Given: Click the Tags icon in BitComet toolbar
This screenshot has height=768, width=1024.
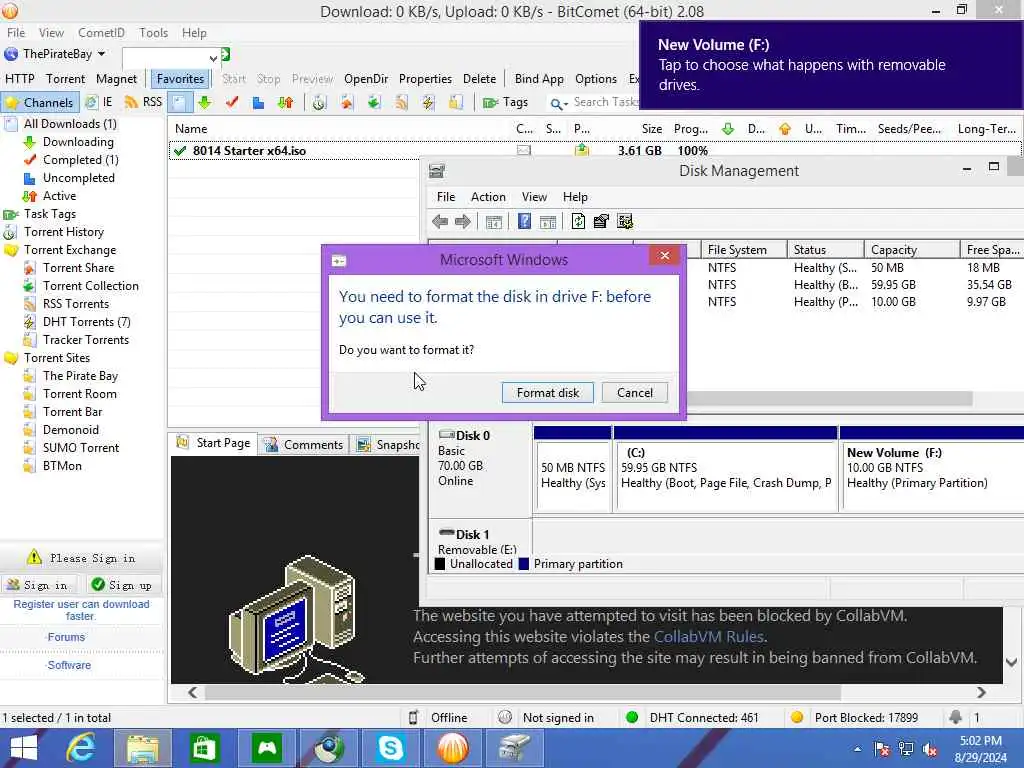Looking at the screenshot, I should coord(490,103).
